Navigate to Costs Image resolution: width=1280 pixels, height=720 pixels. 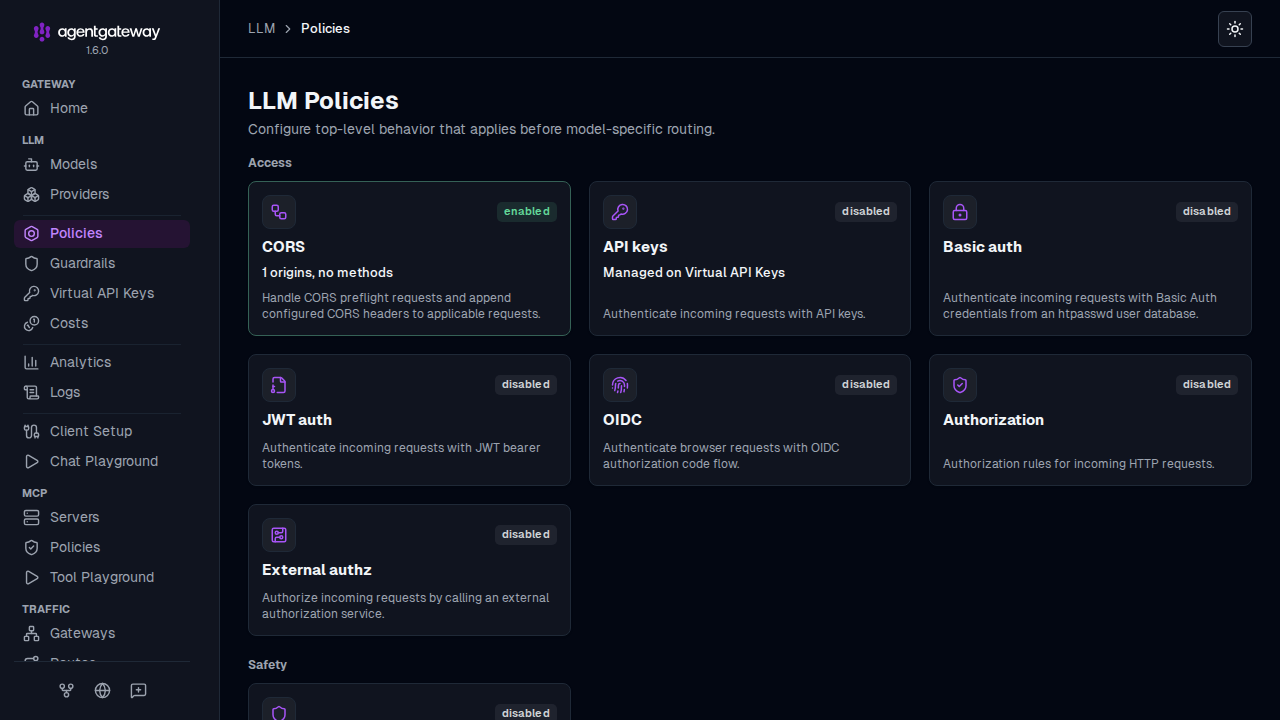coord(102,323)
